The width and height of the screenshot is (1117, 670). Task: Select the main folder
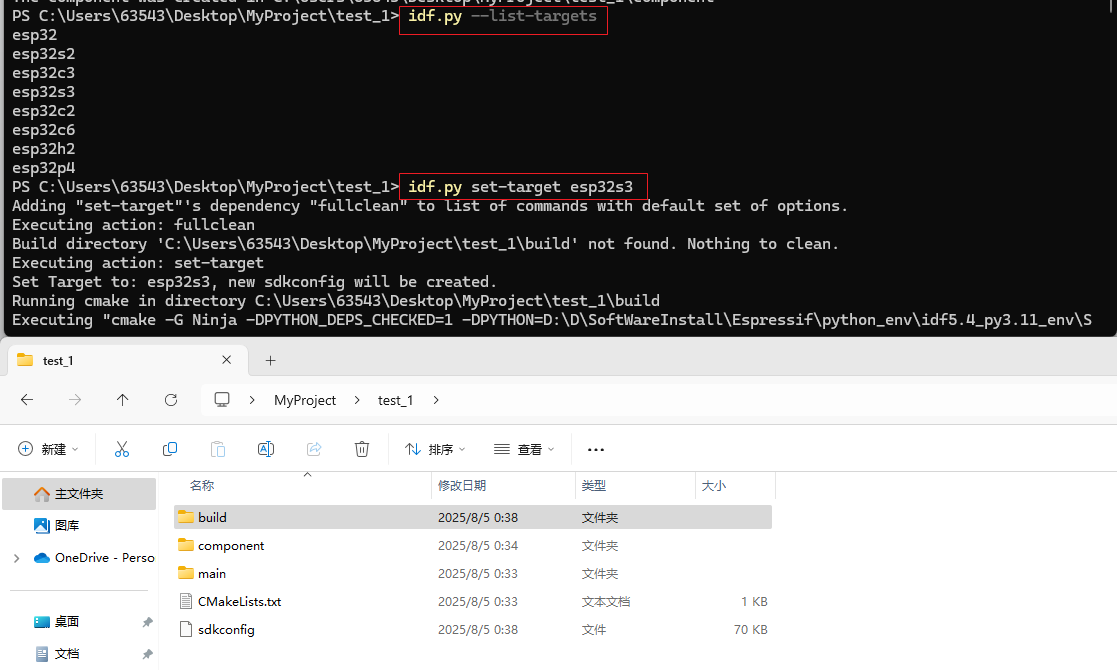tap(473, 574)
